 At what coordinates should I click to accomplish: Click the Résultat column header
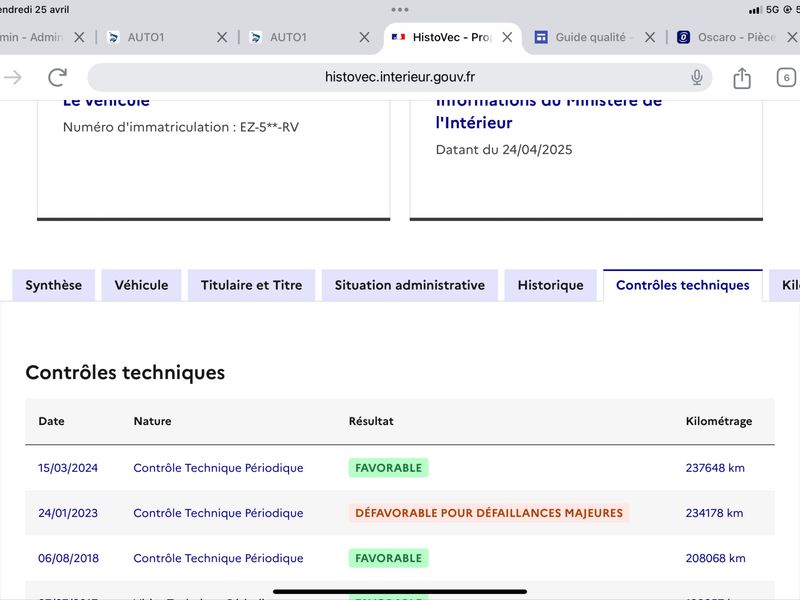click(x=371, y=421)
